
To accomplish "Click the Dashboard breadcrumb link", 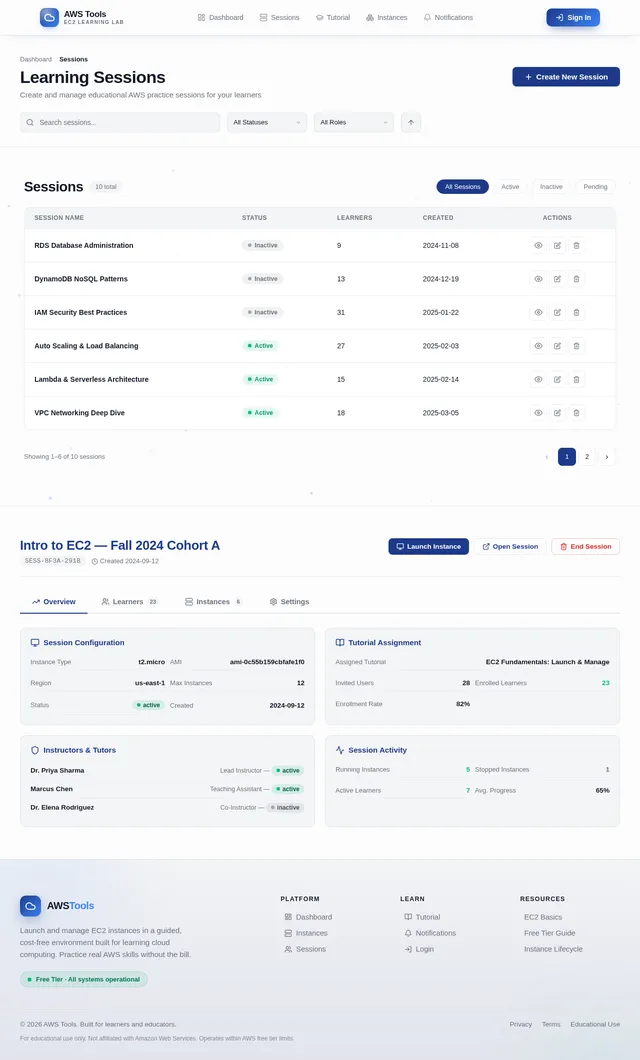I will tap(36, 59).
